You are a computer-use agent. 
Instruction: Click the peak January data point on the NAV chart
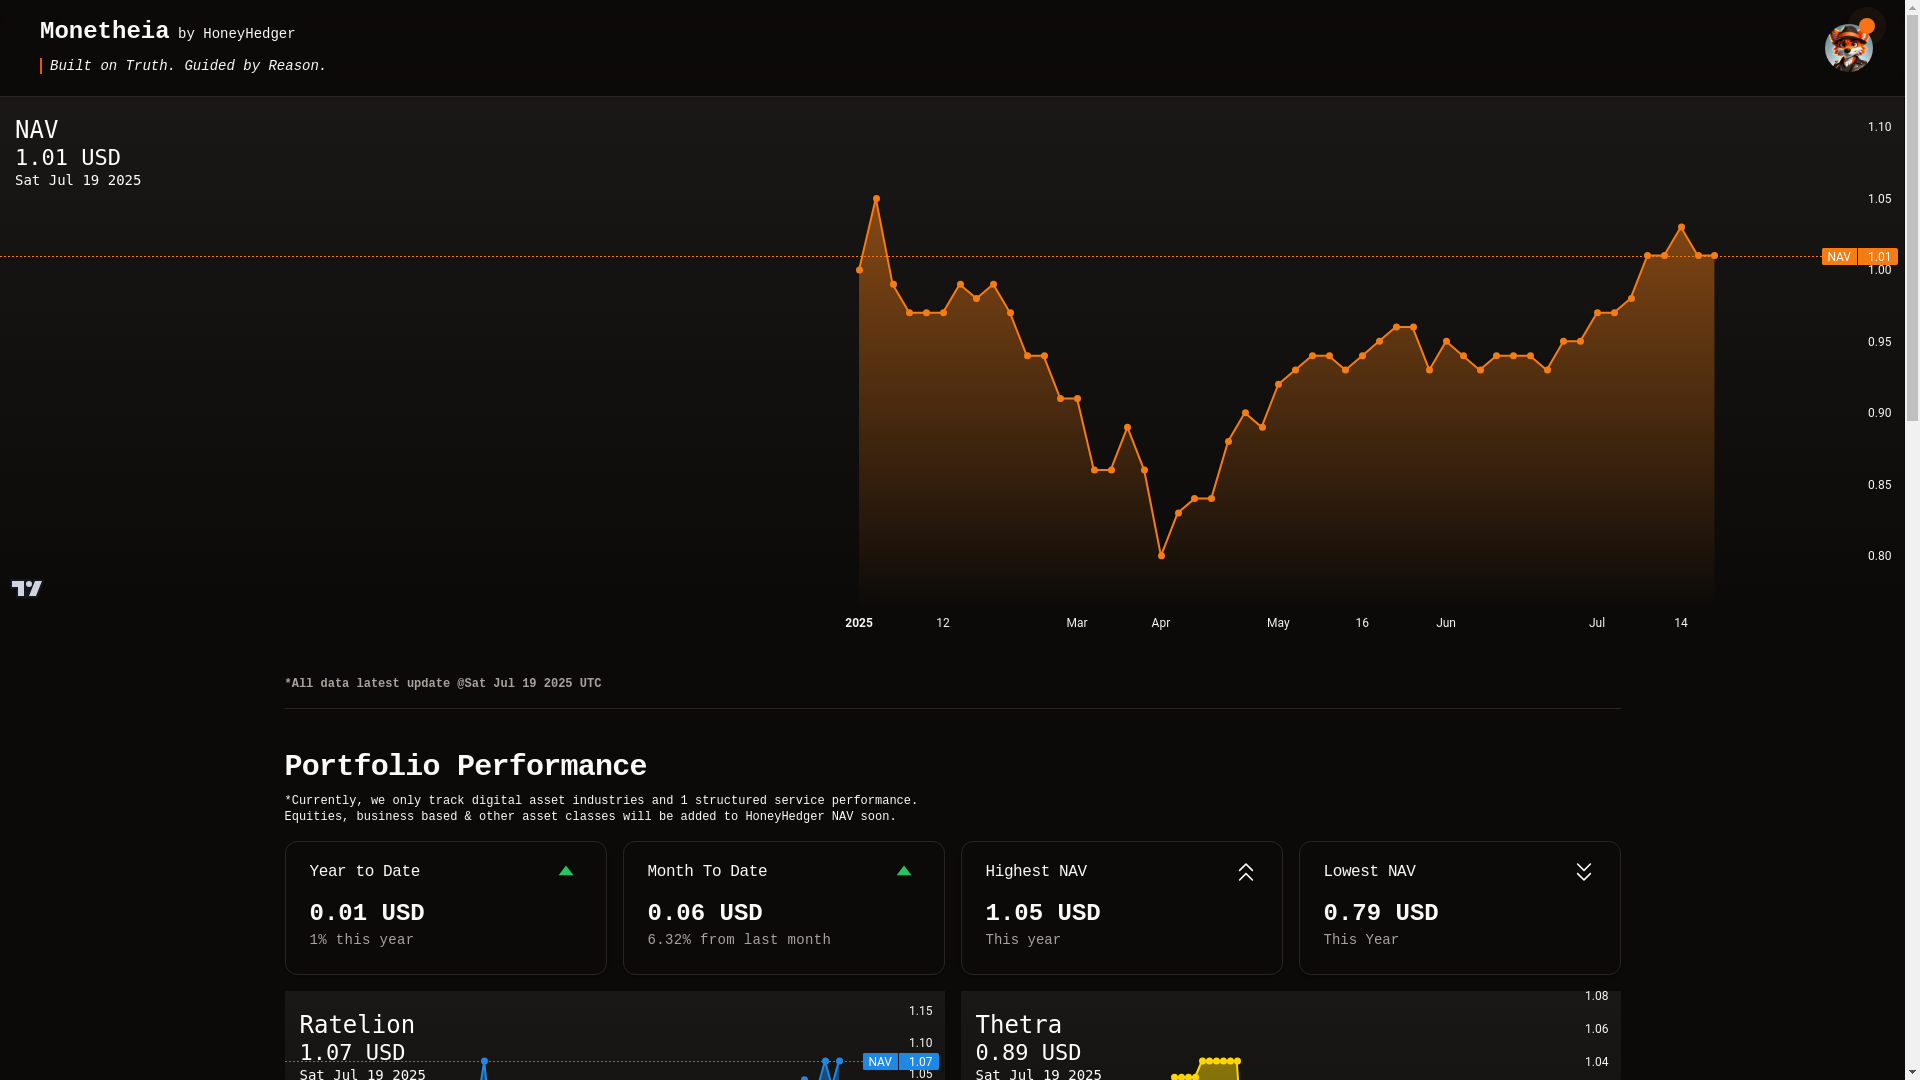[876, 199]
